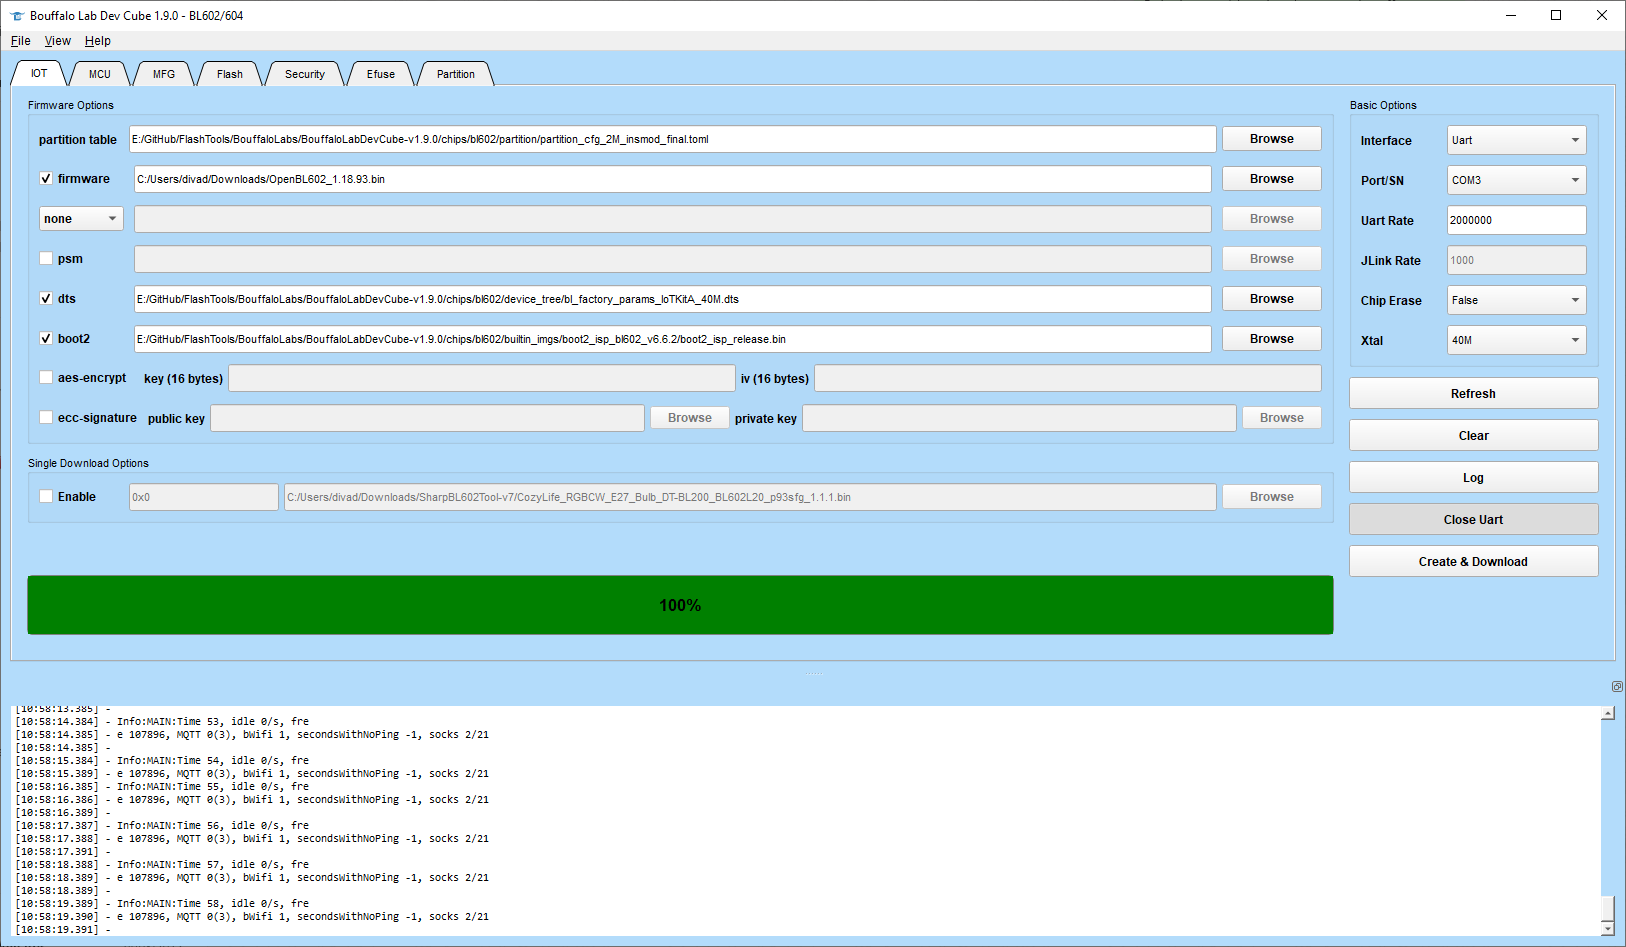Open the Xtal dropdown showing 40M

[1516, 340]
